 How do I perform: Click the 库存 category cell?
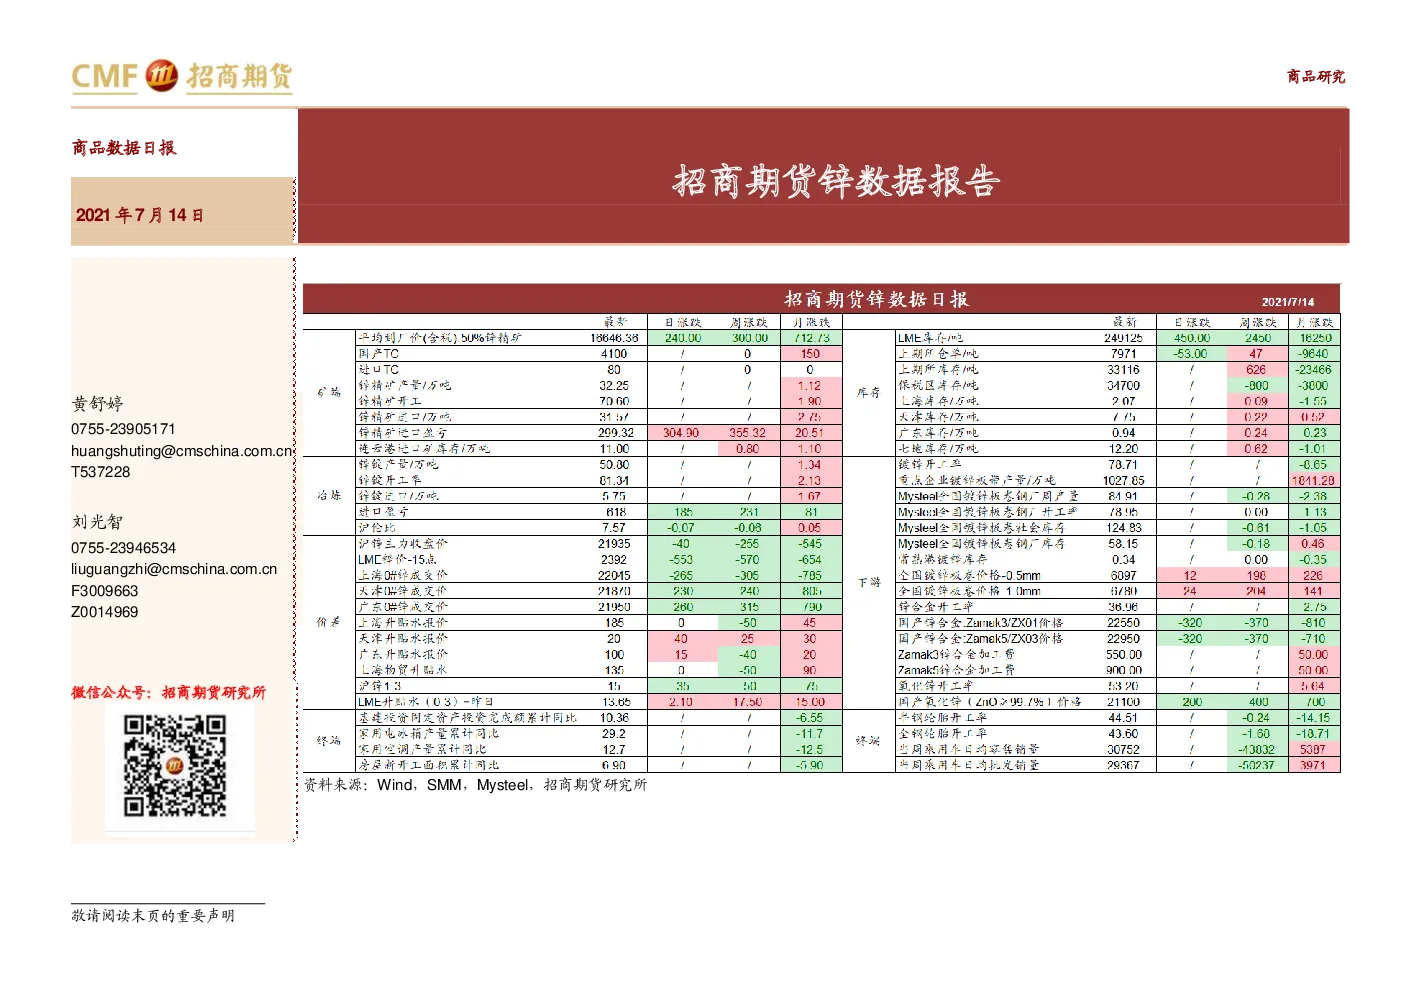pos(868,392)
